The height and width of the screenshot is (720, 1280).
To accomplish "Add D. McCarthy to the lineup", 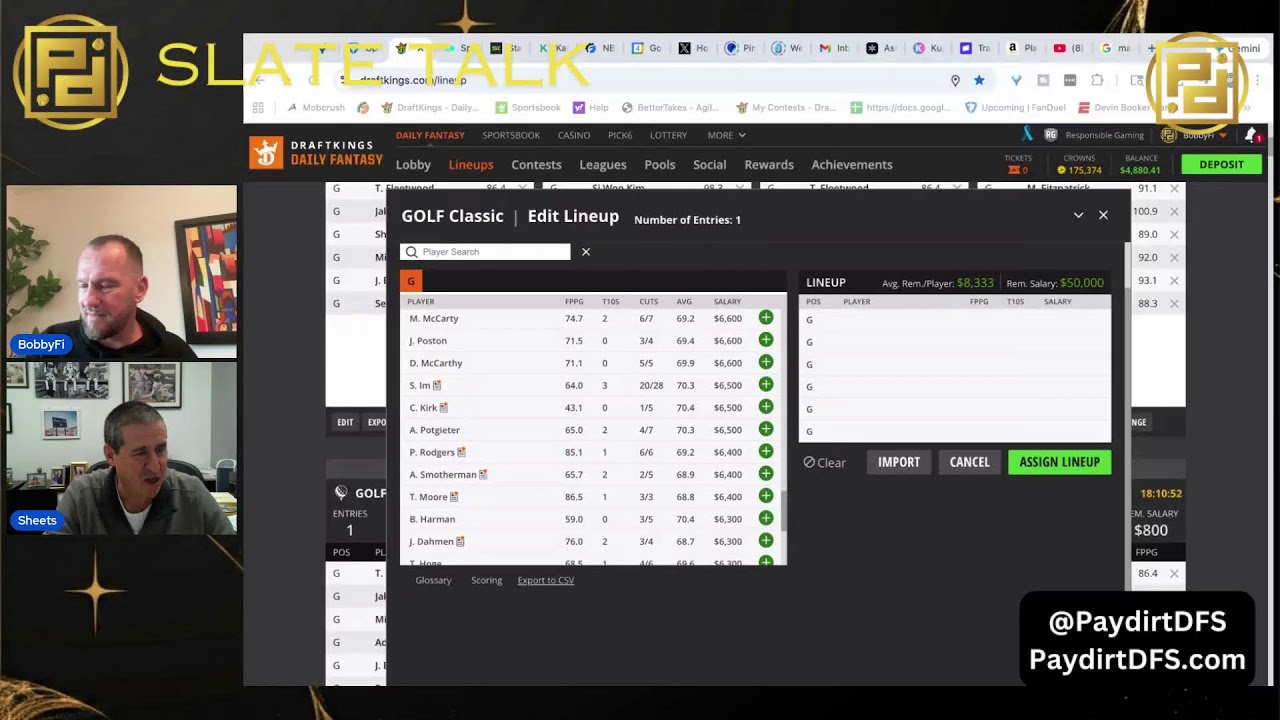I will coord(766,362).
